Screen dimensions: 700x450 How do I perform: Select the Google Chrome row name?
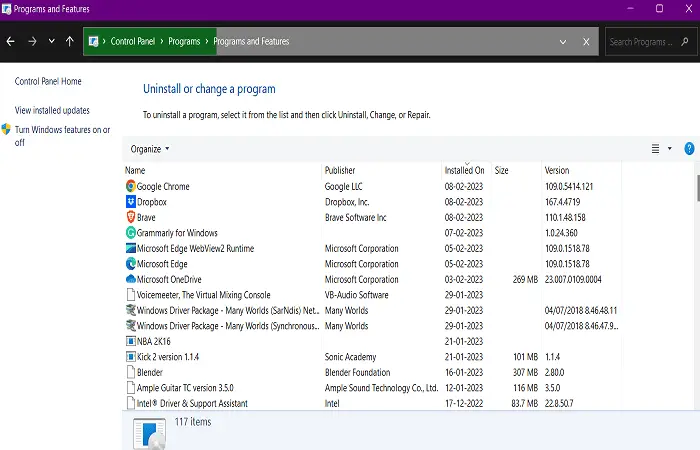click(x=163, y=186)
